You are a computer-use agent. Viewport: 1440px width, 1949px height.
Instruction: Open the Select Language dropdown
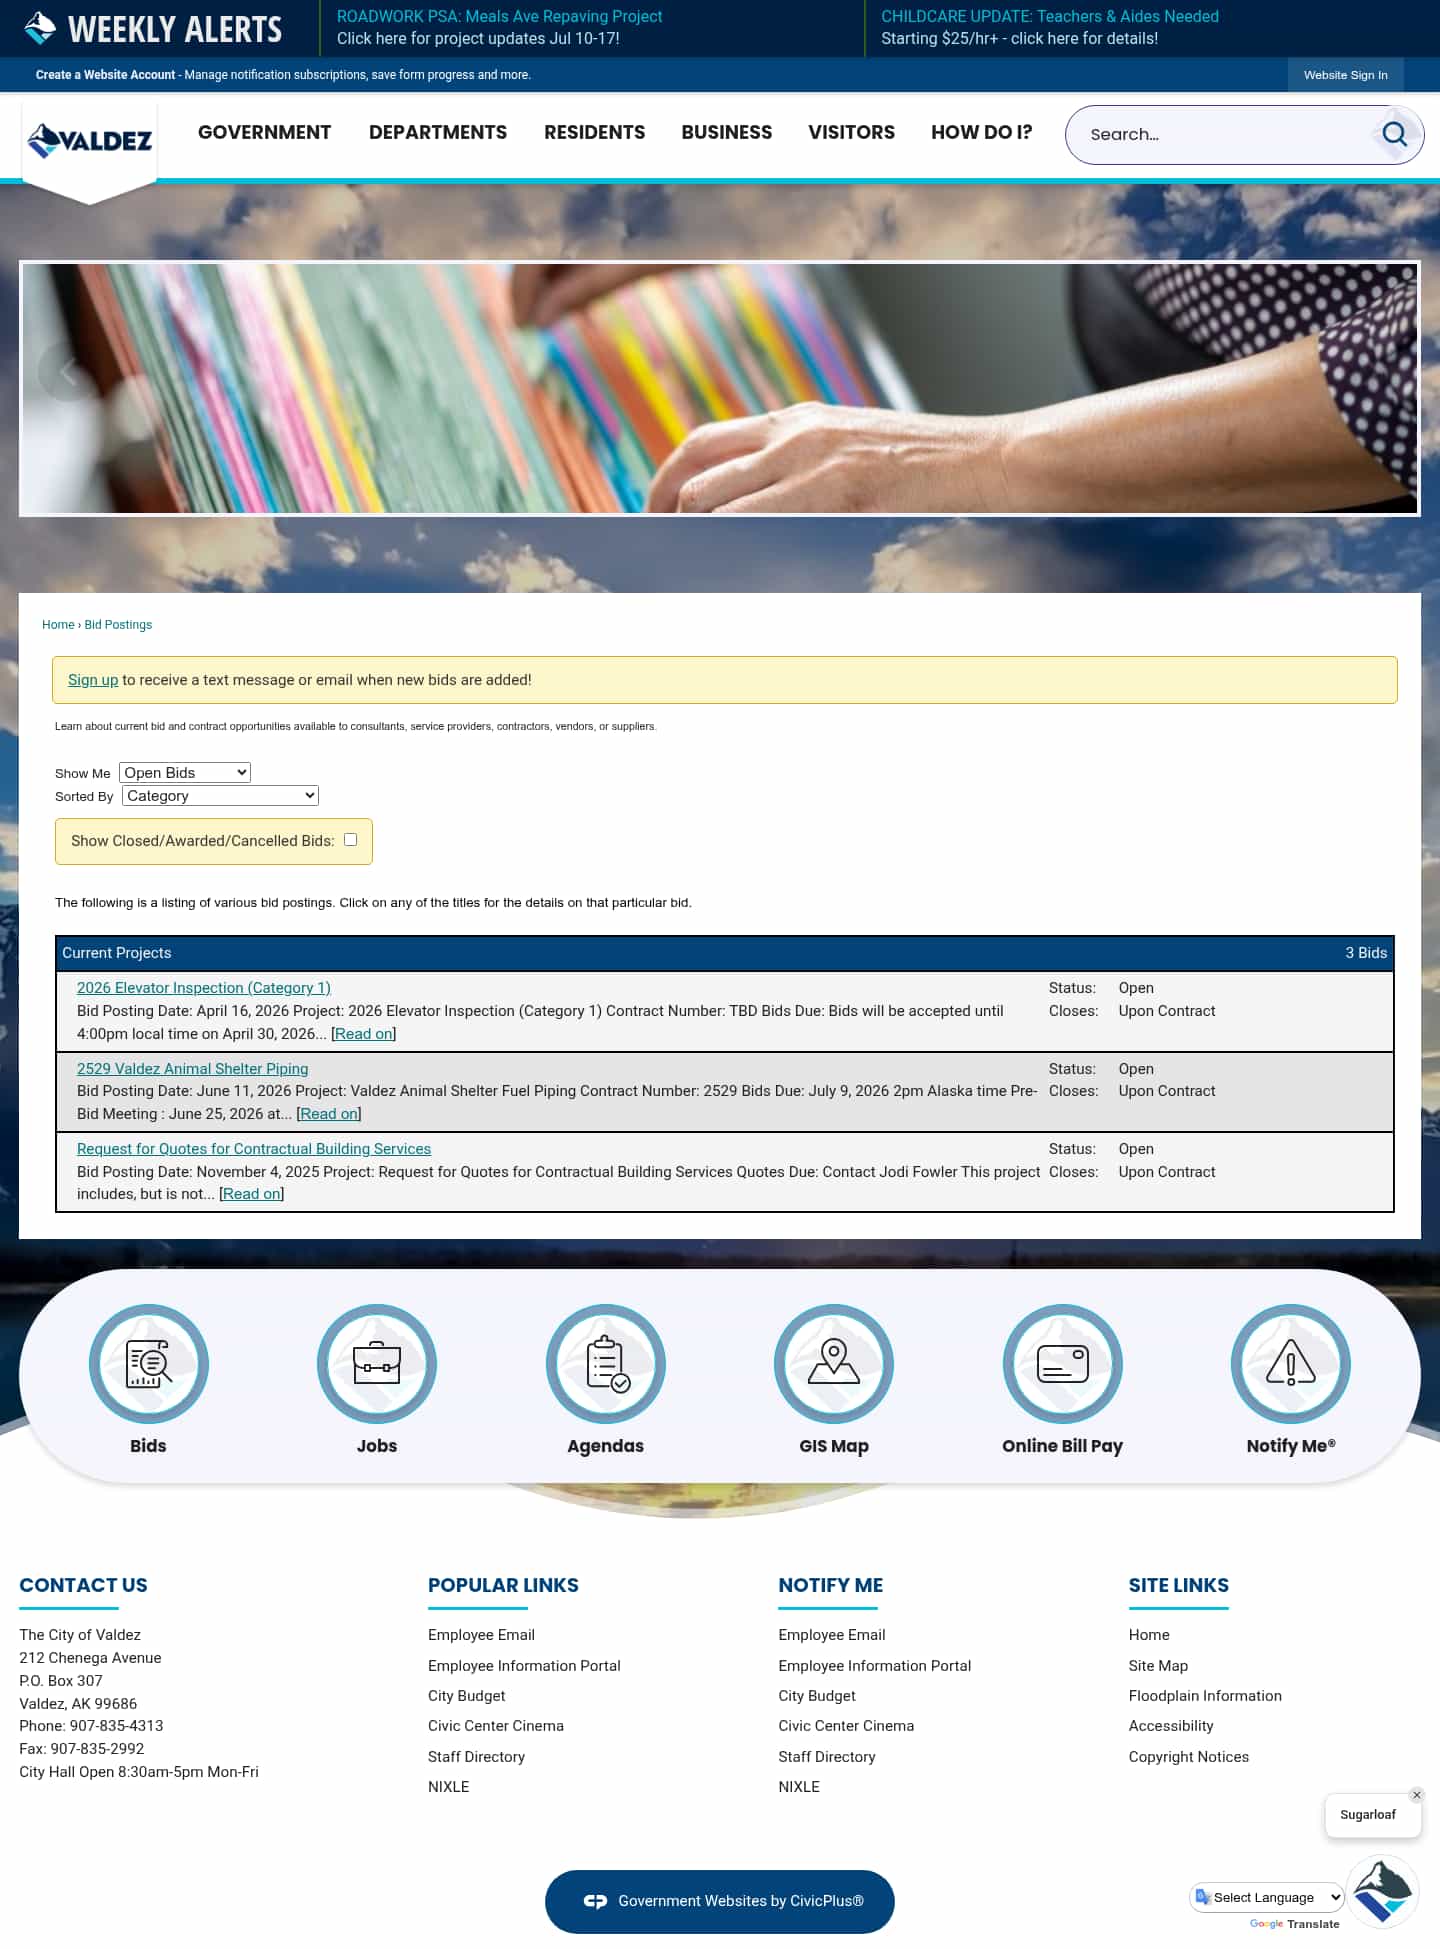click(1266, 1897)
